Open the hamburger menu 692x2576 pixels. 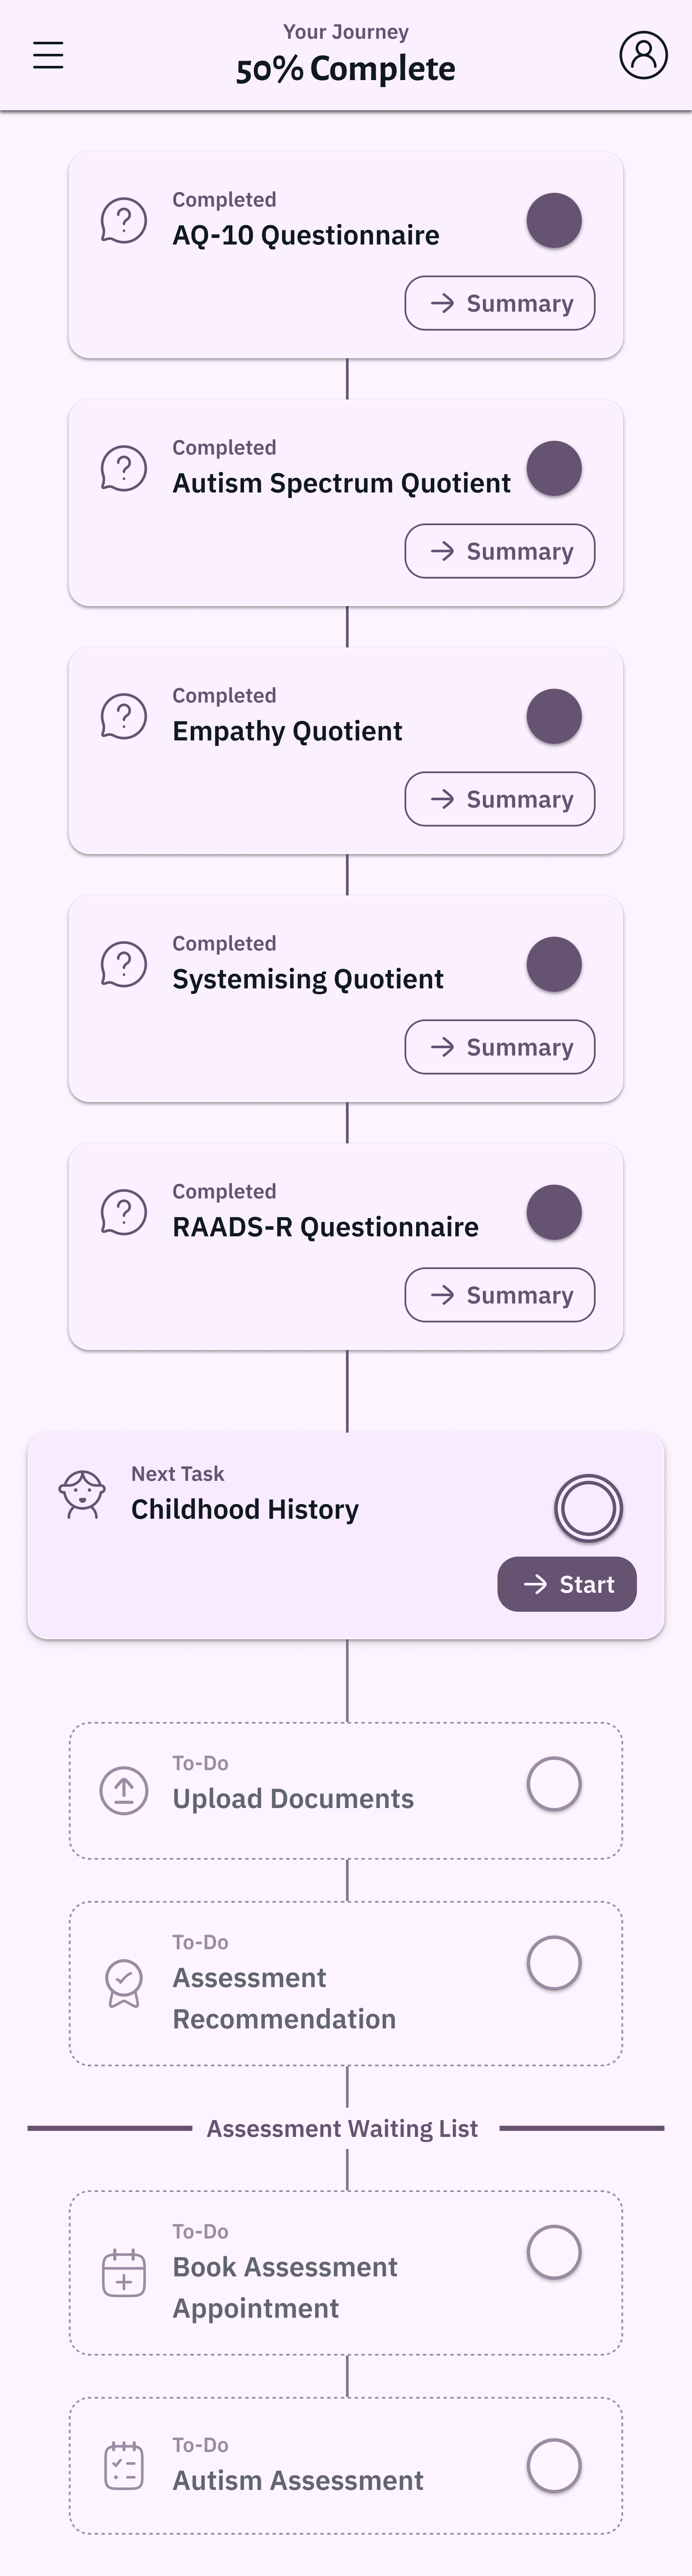click(48, 55)
